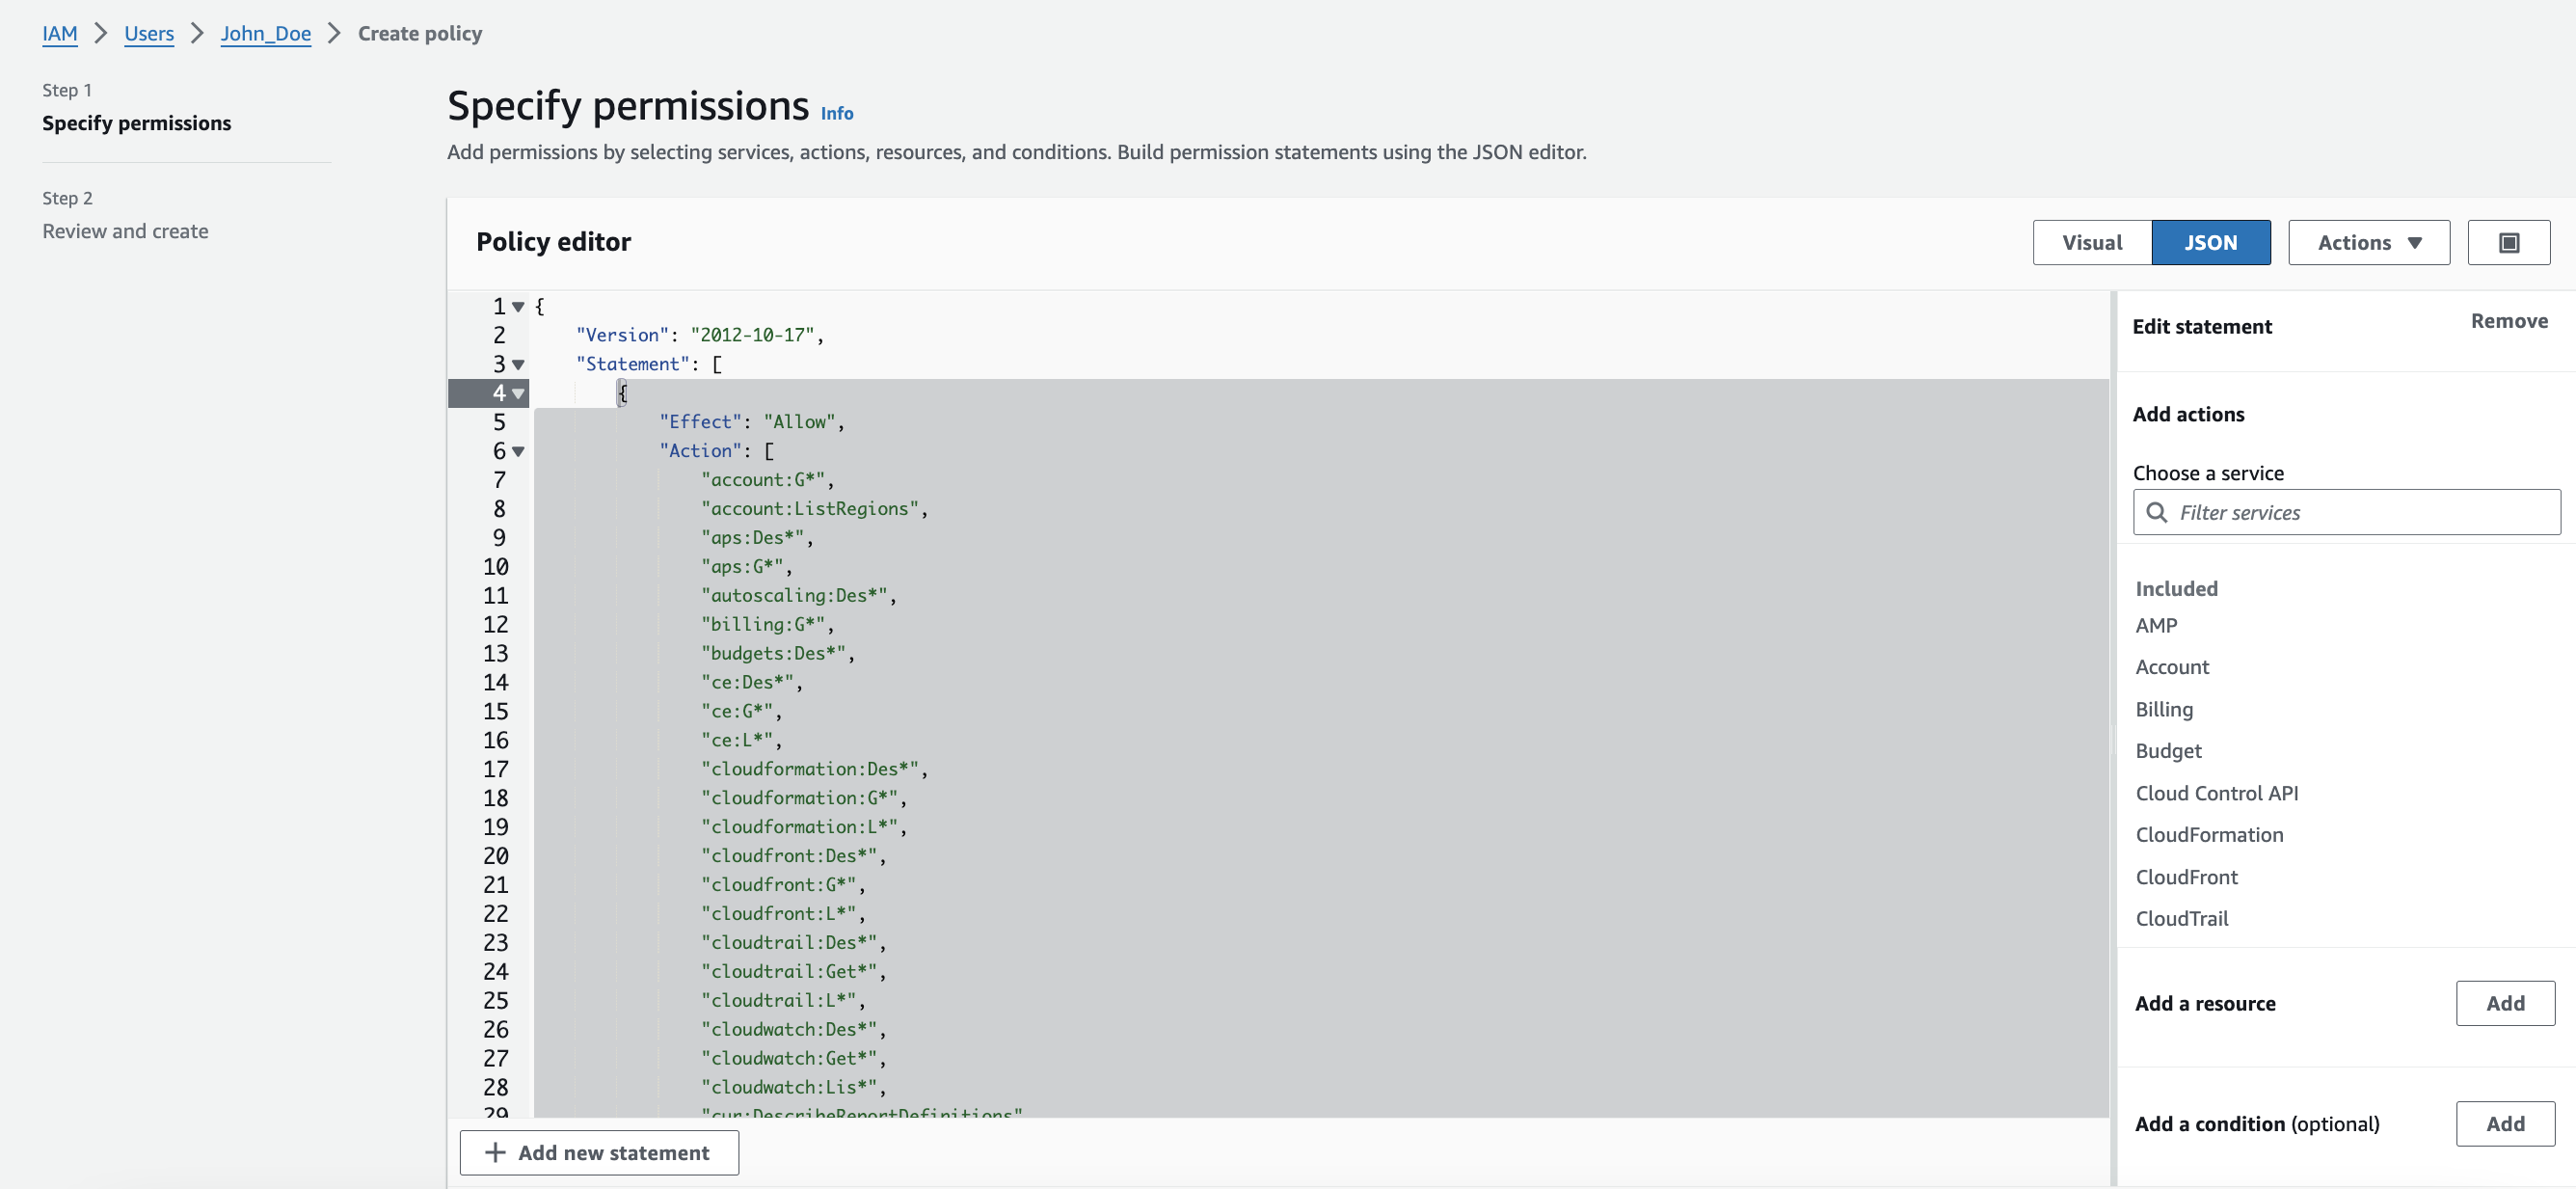Open the Info link beside Specify permissions
Viewport: 2576px width, 1189px height.
tap(837, 113)
